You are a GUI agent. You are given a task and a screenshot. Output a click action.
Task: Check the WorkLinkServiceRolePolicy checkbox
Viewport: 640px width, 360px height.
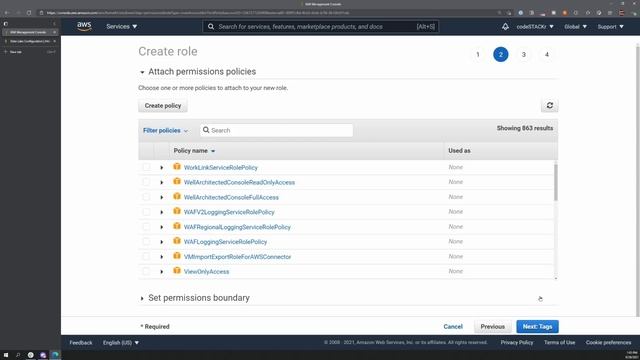(x=146, y=167)
